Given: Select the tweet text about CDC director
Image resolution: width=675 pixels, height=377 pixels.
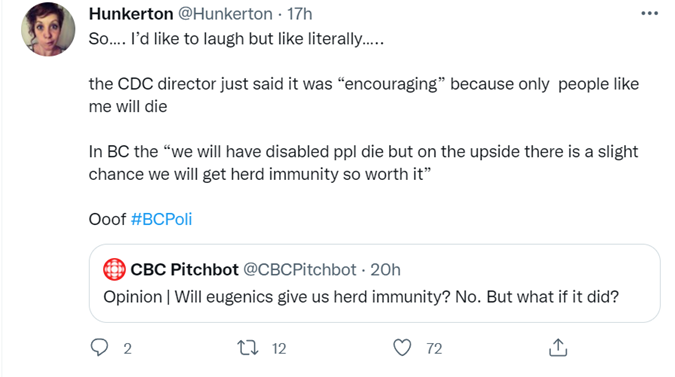Looking at the screenshot, I should [x=364, y=95].
